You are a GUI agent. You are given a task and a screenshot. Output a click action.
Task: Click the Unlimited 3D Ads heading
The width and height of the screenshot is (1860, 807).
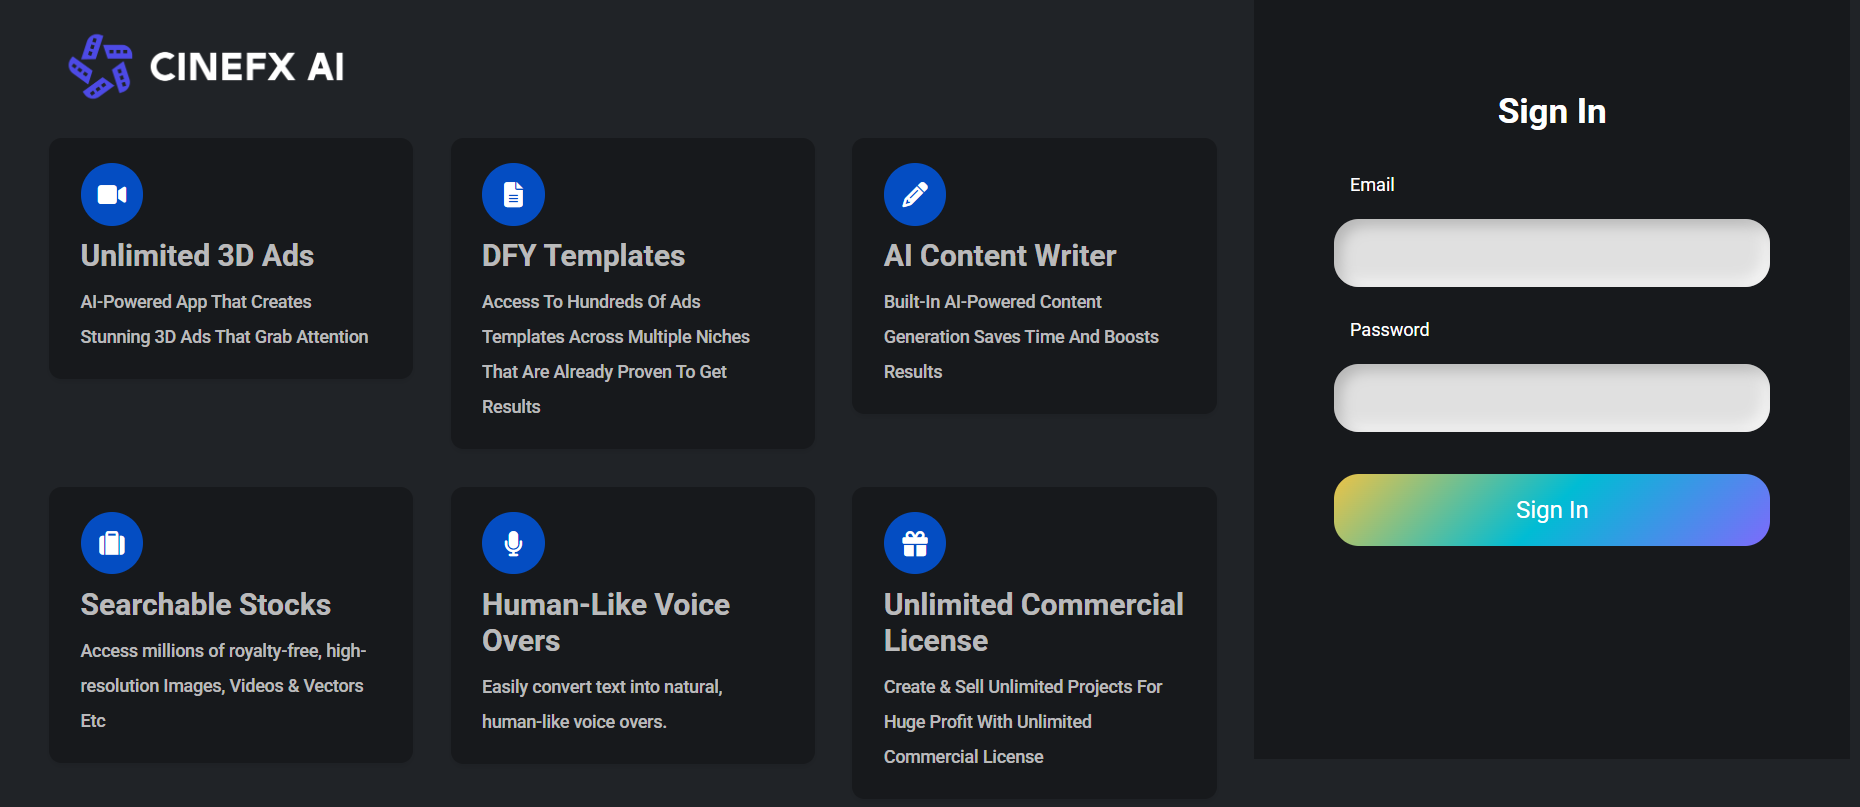coord(197,256)
